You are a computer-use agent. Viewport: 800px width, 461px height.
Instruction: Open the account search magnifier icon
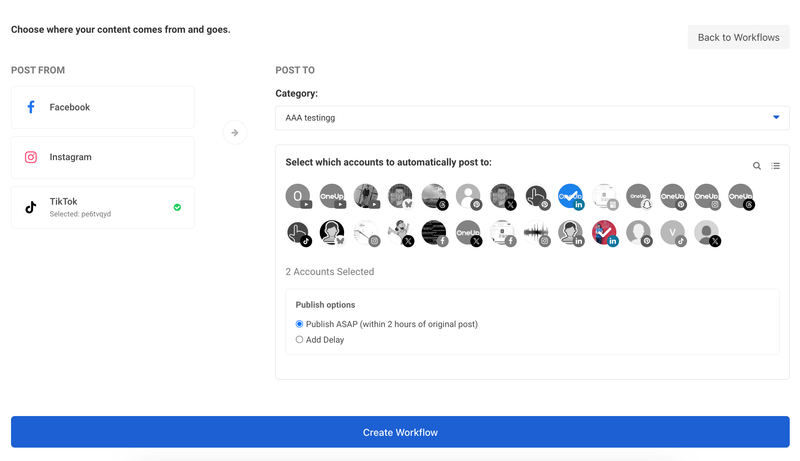click(x=757, y=166)
